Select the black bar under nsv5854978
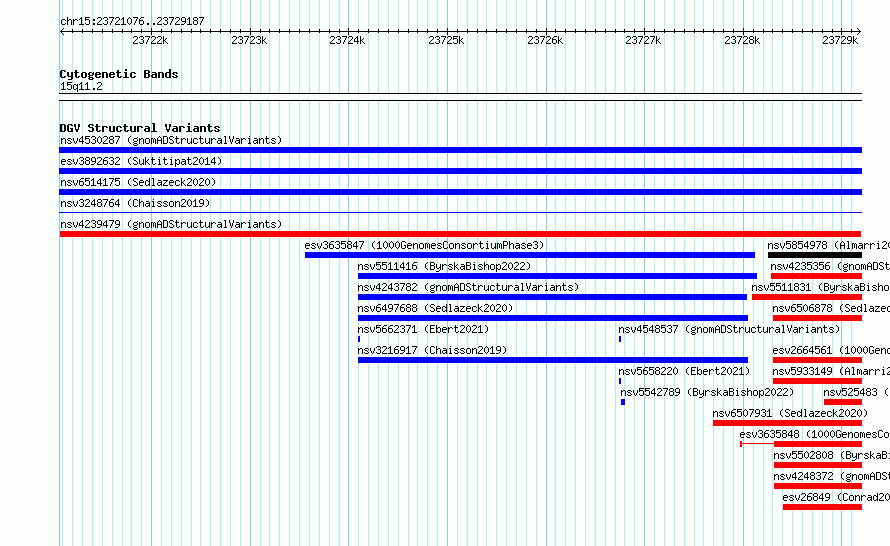 pyautogui.click(x=815, y=255)
